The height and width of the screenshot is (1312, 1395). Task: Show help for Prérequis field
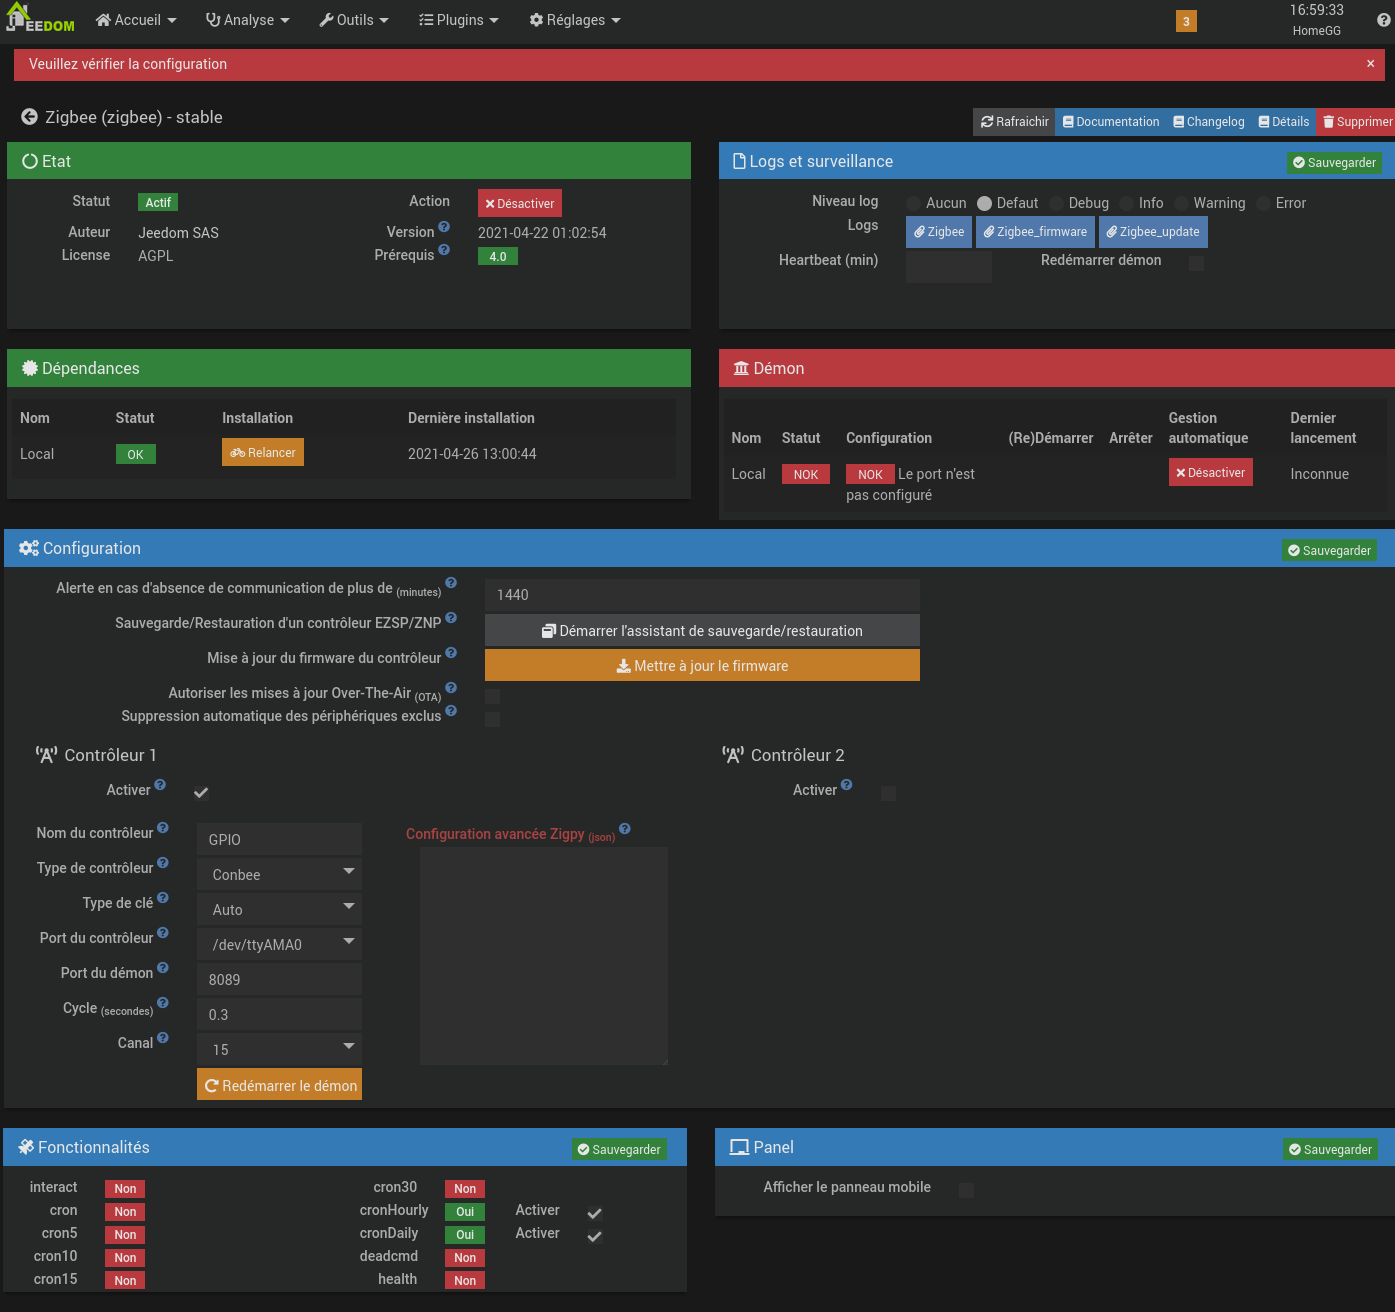[x=444, y=250]
